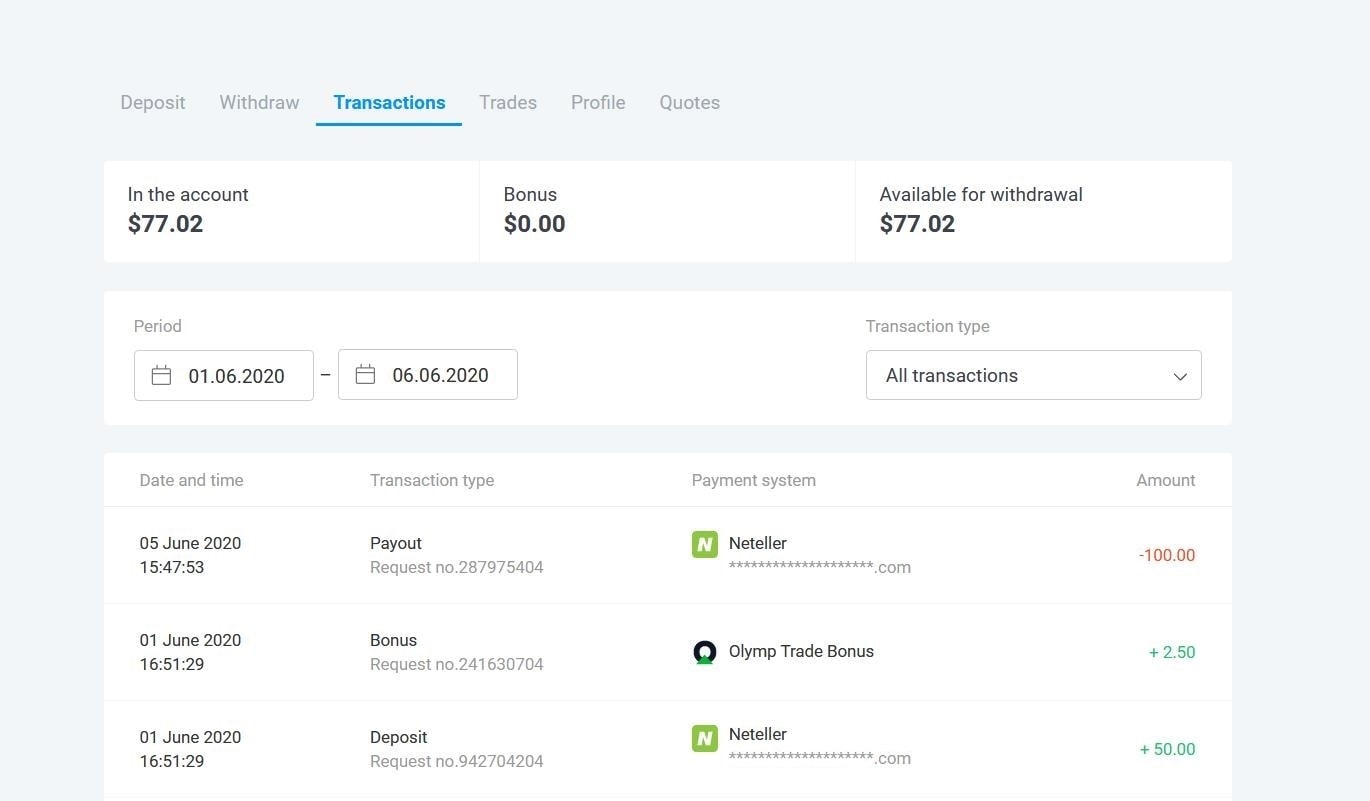Click Request no.942704204
The width and height of the screenshot is (1370, 801).
(457, 761)
